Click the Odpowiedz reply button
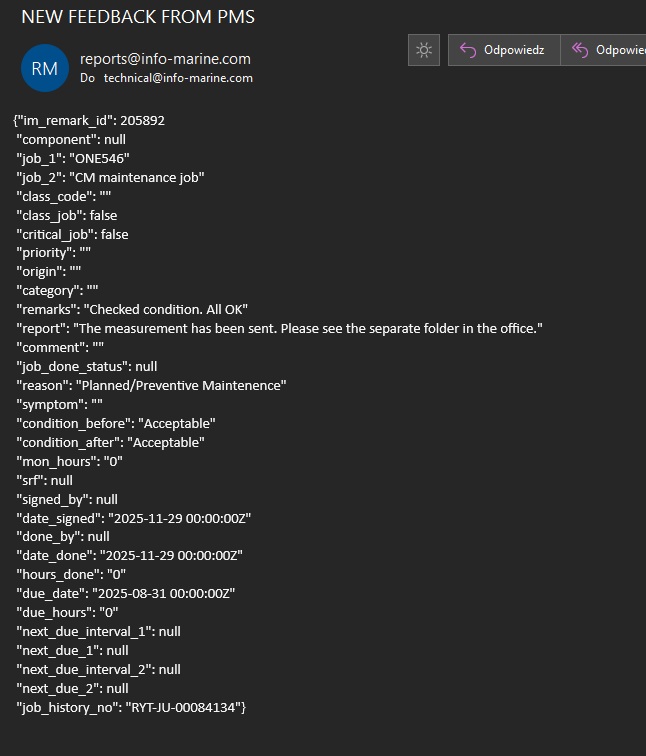This screenshot has width=646, height=756. [503, 50]
